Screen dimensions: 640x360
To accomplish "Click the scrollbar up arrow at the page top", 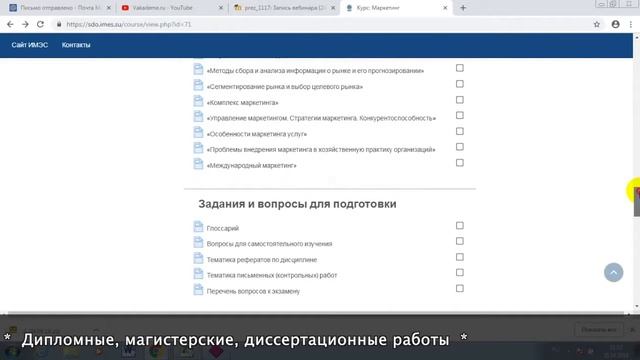I will click(636, 38).
